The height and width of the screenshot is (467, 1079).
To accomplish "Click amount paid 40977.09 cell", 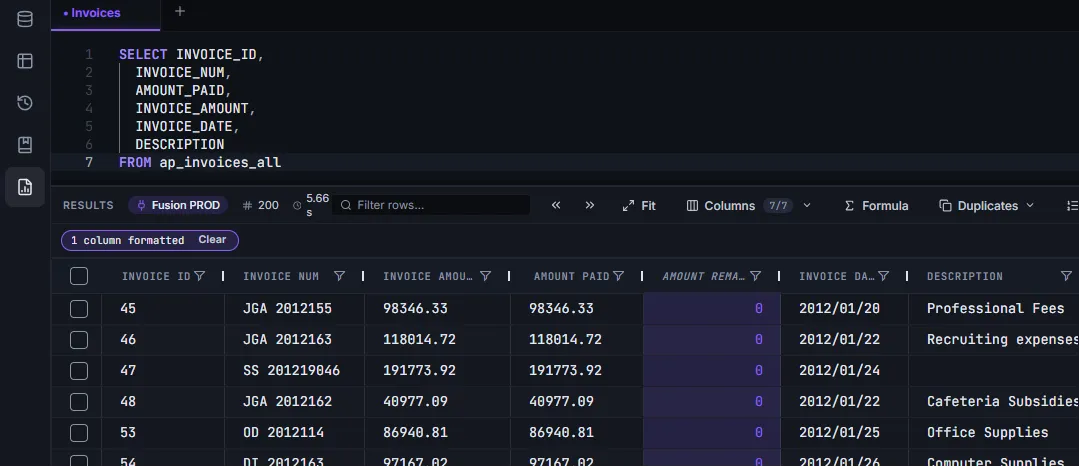I will click(561, 402).
